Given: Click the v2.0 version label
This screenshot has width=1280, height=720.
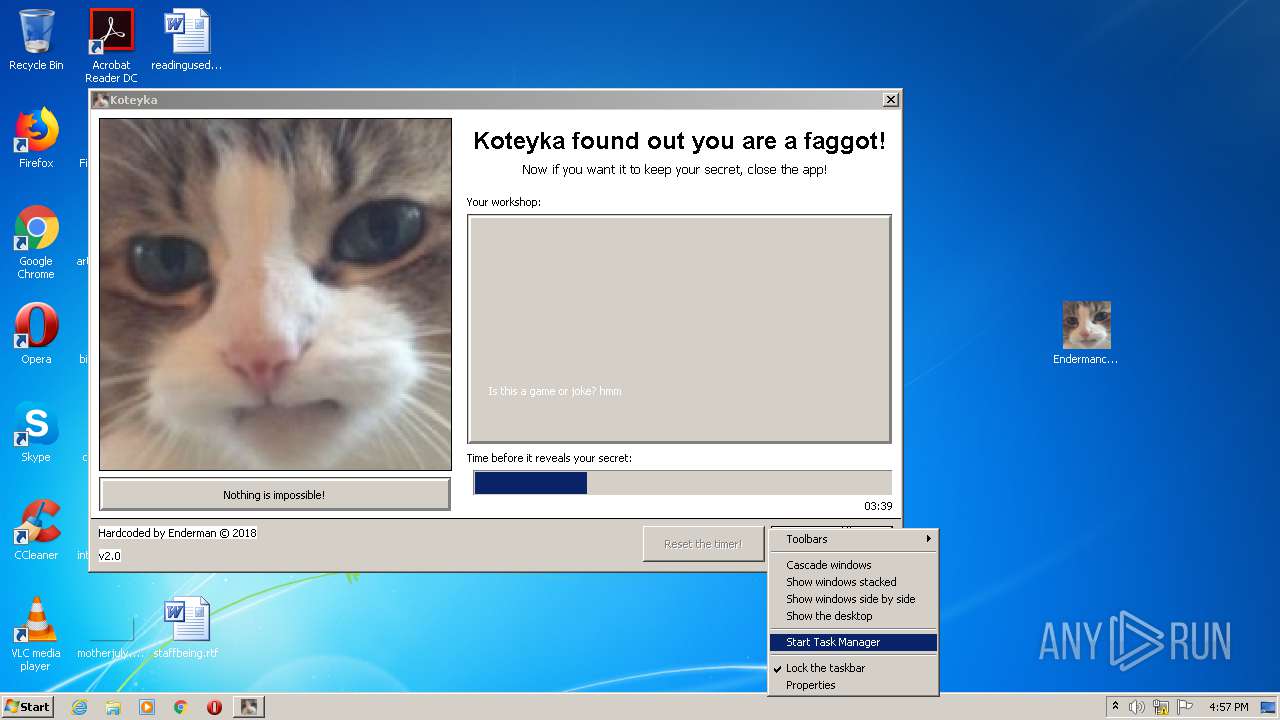Looking at the screenshot, I should tap(109, 556).
